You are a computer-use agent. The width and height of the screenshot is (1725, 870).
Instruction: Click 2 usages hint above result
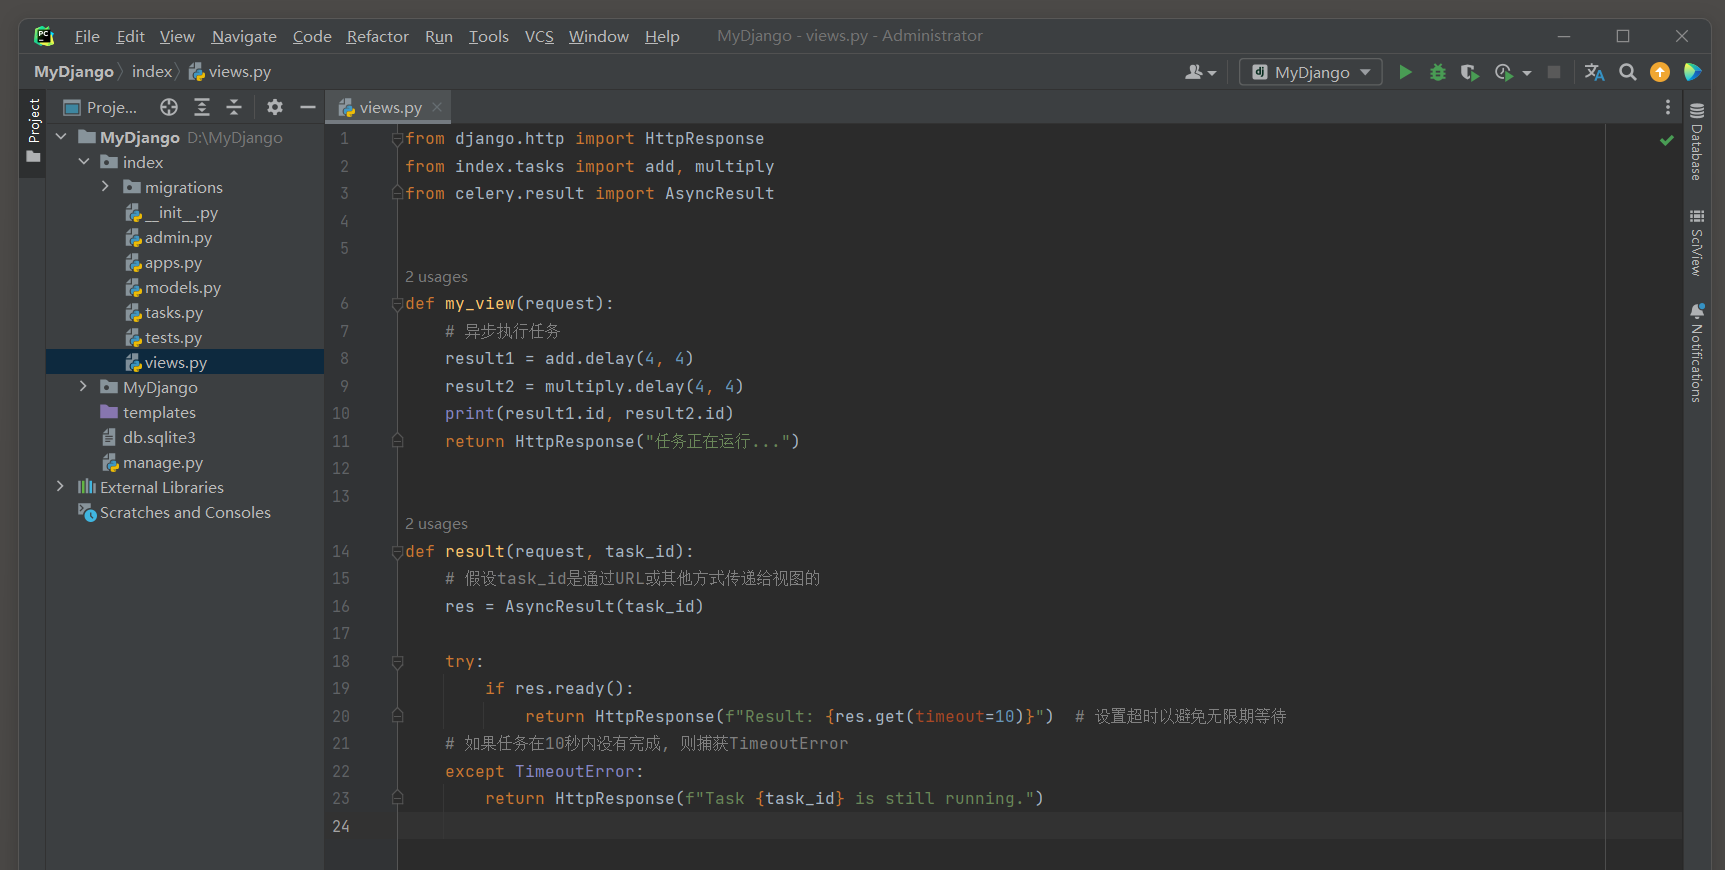(x=436, y=524)
